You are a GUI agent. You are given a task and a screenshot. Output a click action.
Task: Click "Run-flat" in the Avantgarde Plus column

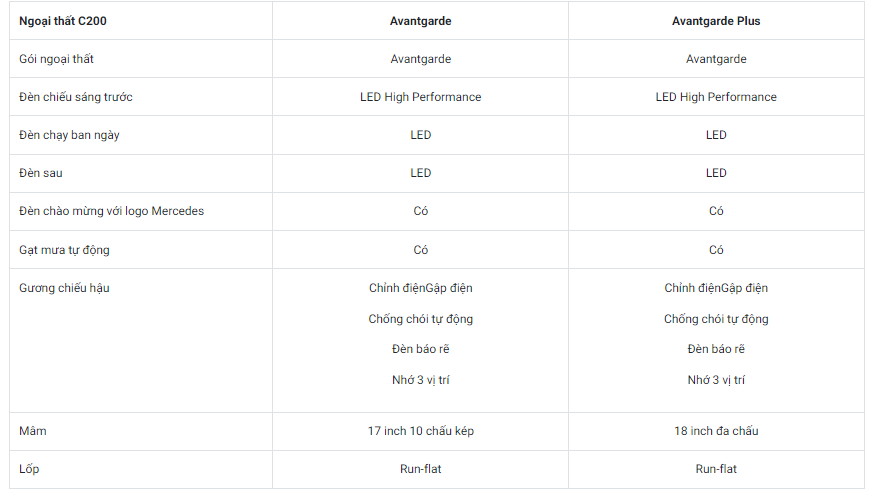(x=716, y=469)
